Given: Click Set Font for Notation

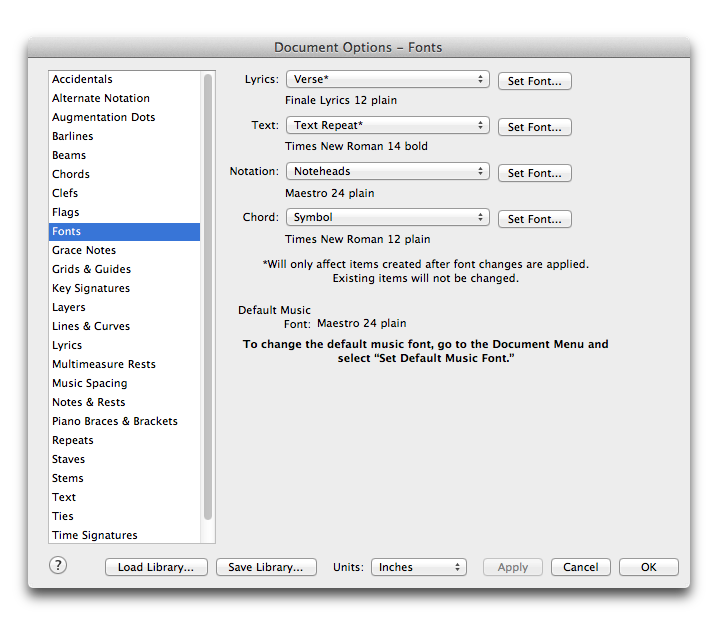Looking at the screenshot, I should (534, 173).
